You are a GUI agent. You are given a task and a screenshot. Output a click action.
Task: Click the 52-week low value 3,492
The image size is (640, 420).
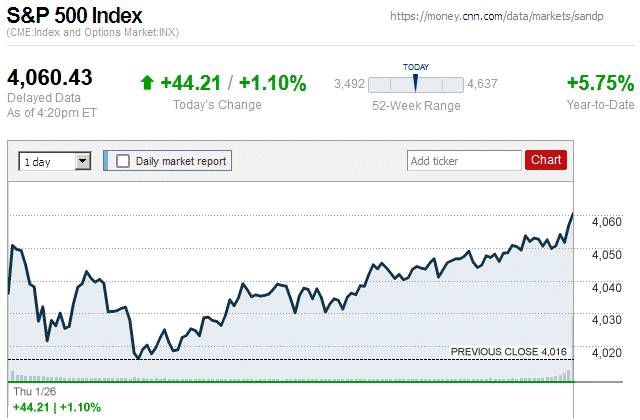[x=347, y=84]
